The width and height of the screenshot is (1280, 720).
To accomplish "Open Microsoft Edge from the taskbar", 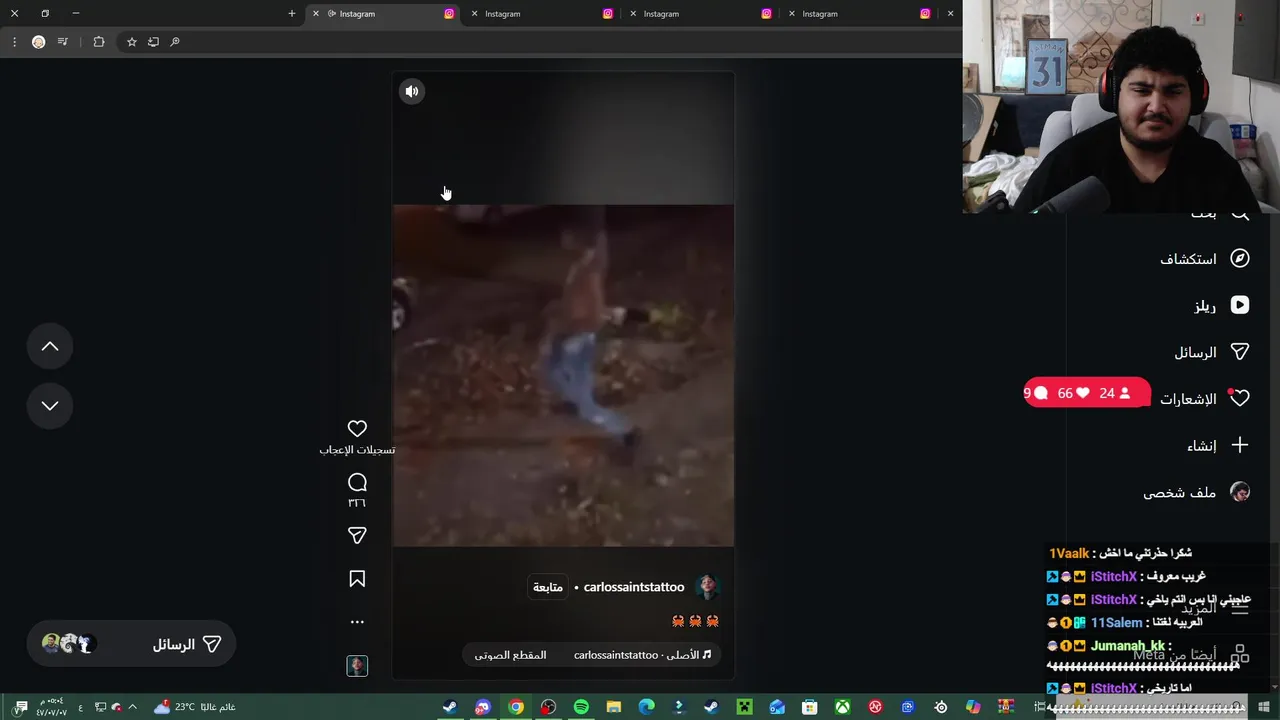I will [x=647, y=707].
